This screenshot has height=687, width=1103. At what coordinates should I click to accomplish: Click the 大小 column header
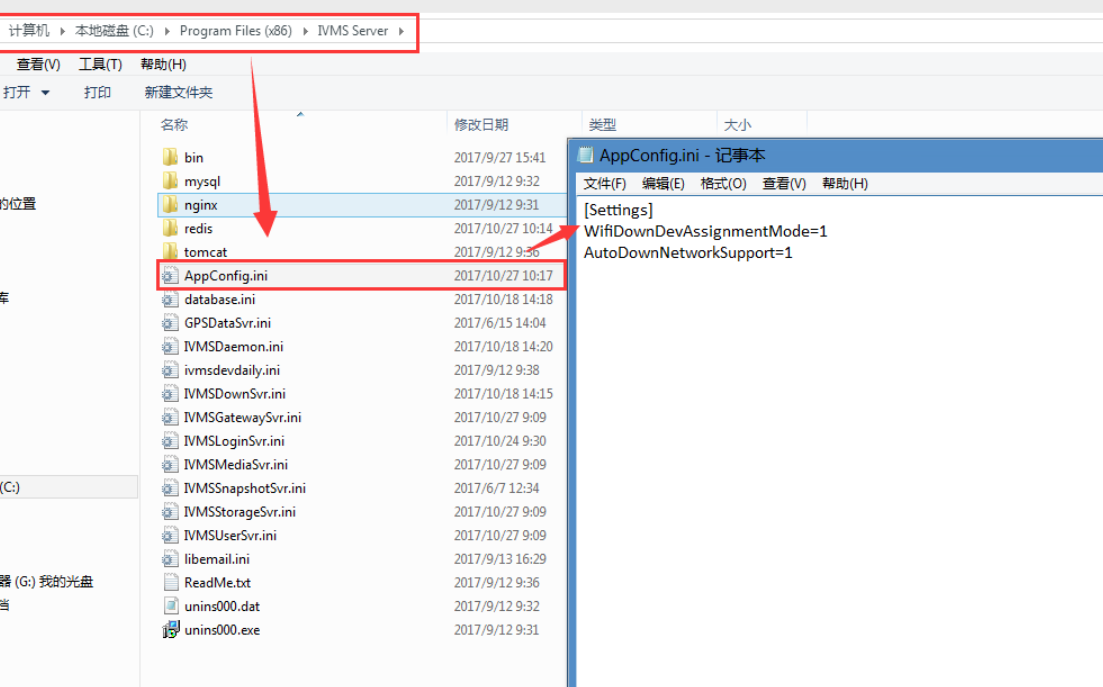[737, 125]
